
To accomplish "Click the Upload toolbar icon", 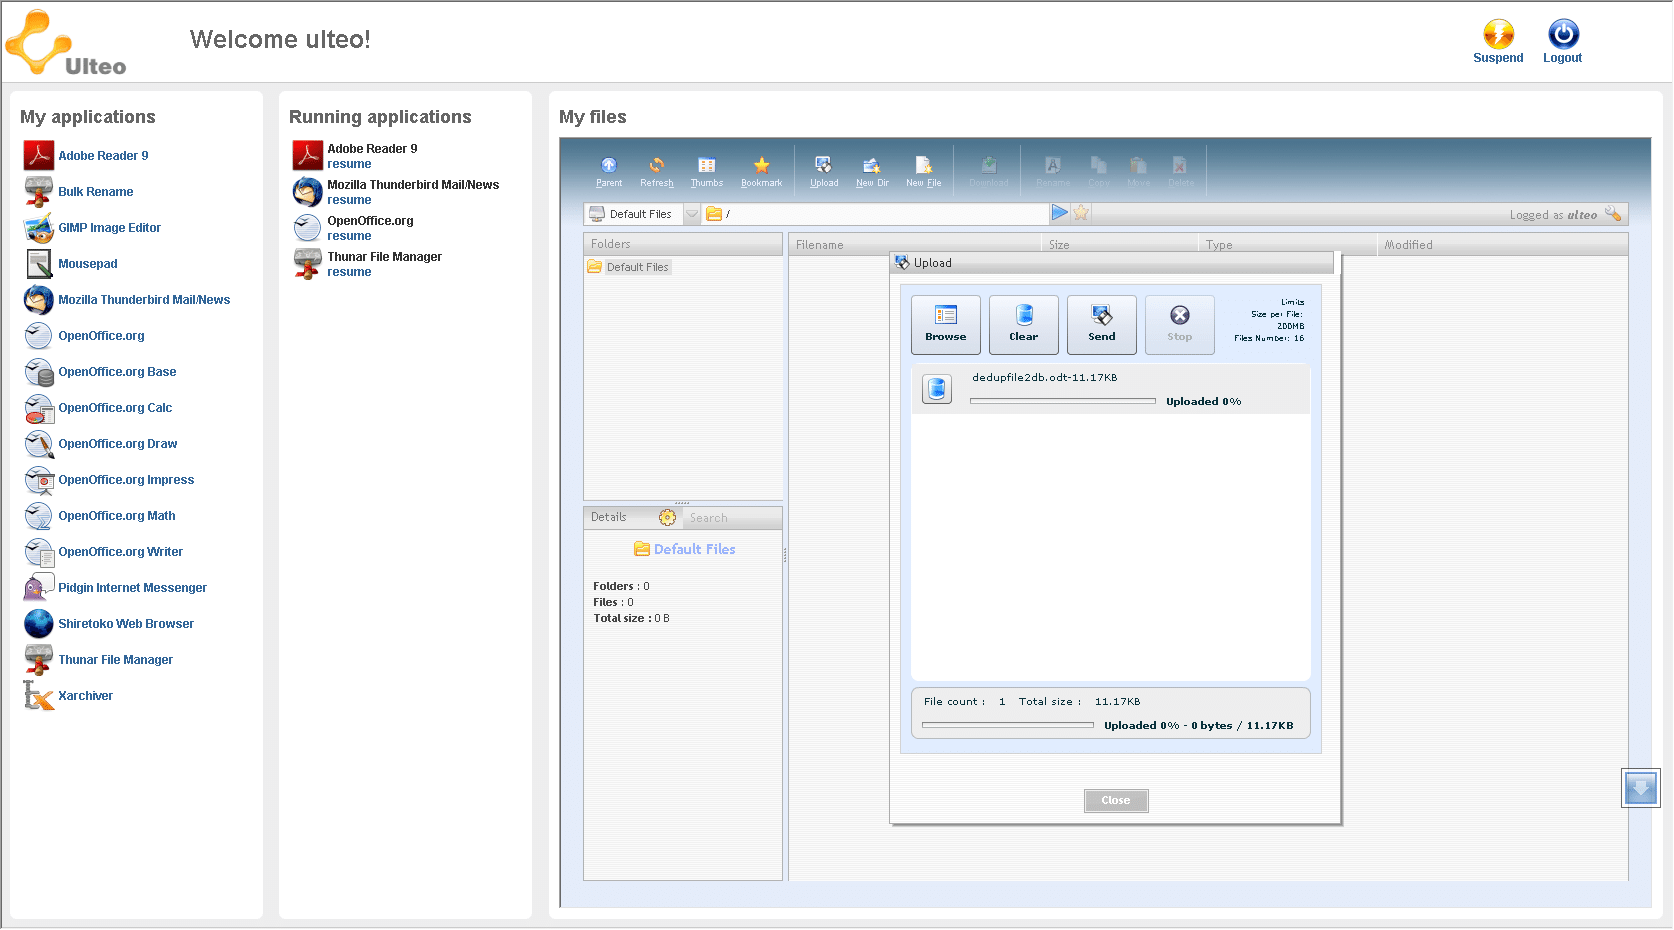I will tap(824, 171).
